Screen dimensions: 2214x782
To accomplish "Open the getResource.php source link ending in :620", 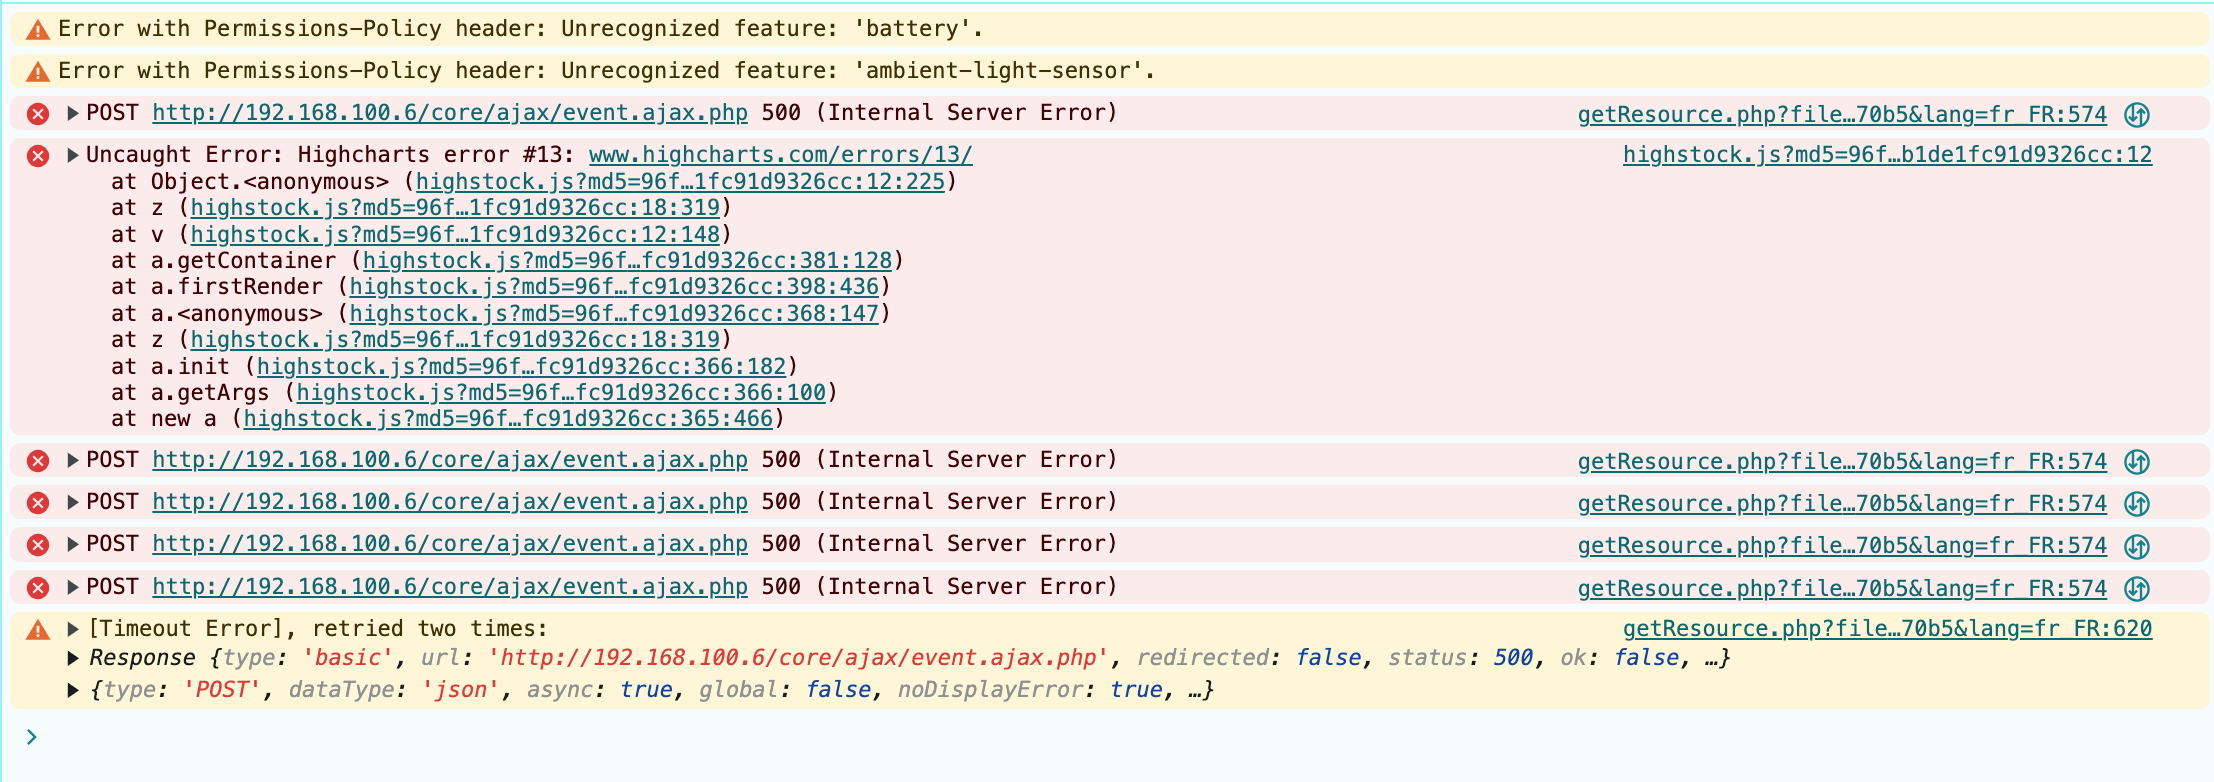I will tap(1887, 629).
